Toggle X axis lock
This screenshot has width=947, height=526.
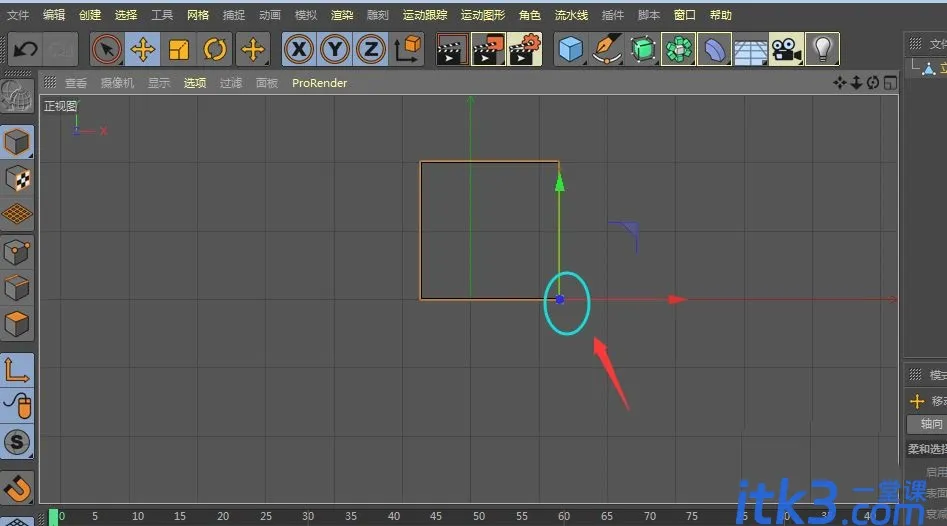(299, 50)
